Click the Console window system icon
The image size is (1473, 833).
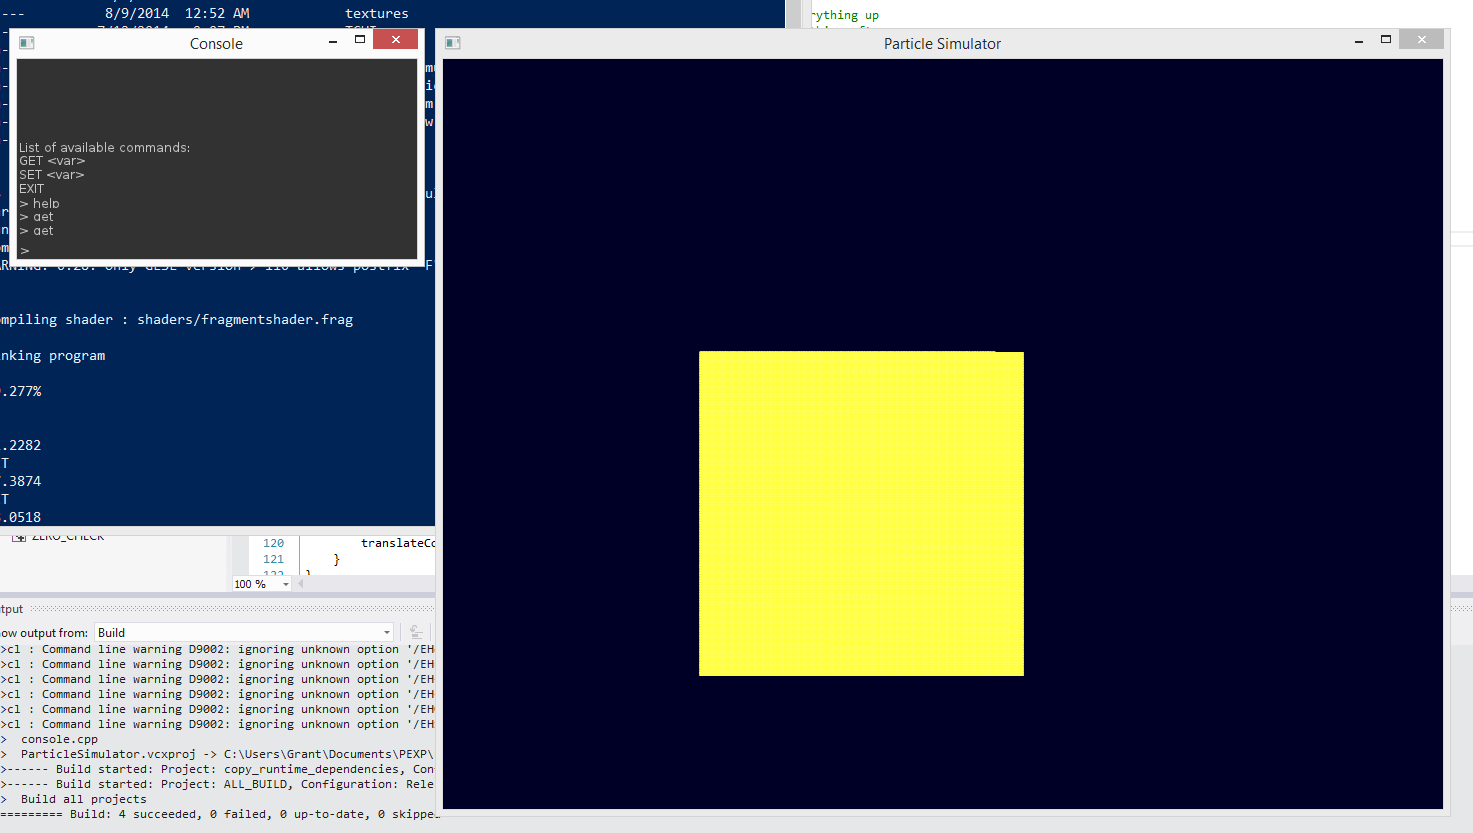[27, 43]
